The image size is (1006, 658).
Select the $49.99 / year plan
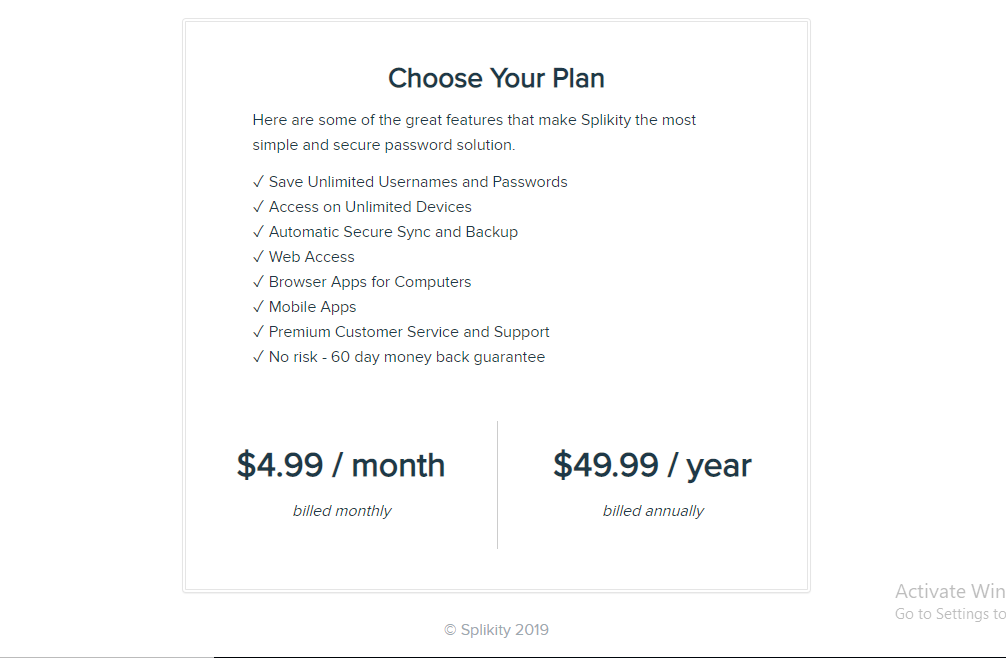tap(652, 465)
